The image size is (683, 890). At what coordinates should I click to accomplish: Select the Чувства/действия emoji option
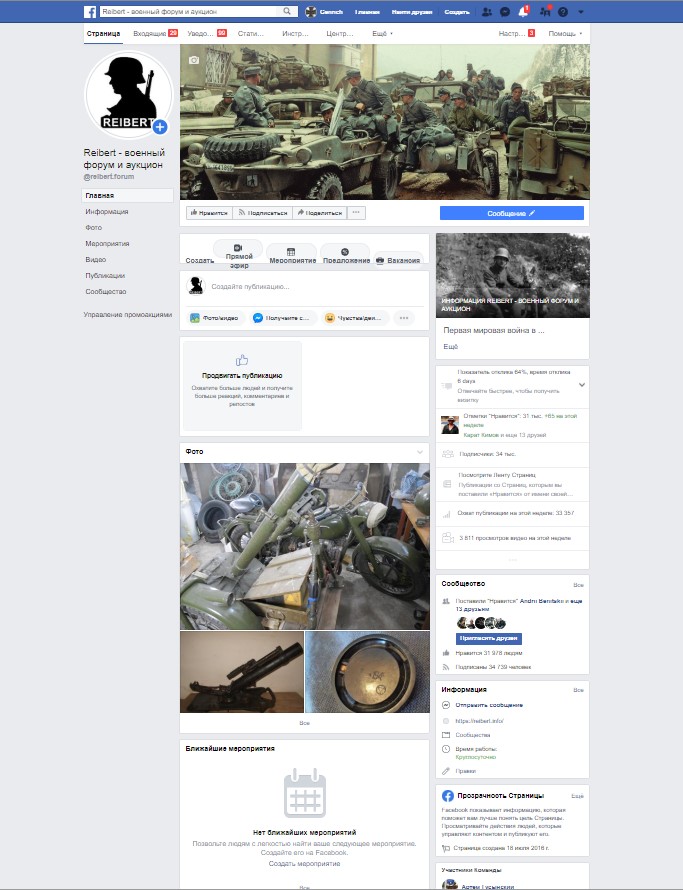pyautogui.click(x=355, y=318)
